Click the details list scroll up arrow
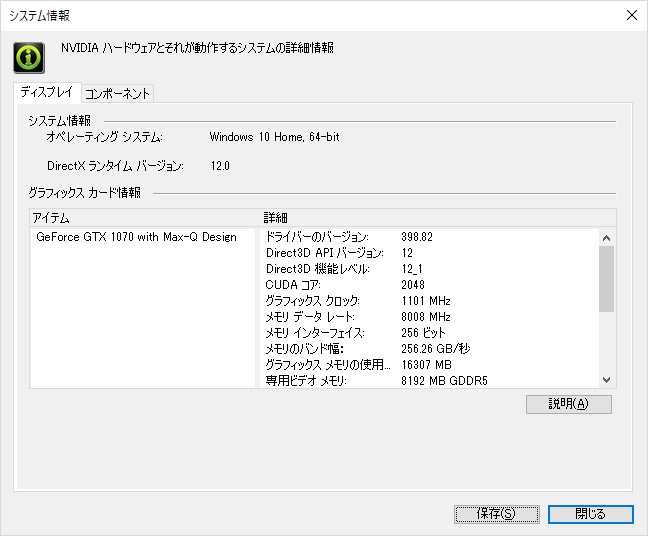 point(606,238)
